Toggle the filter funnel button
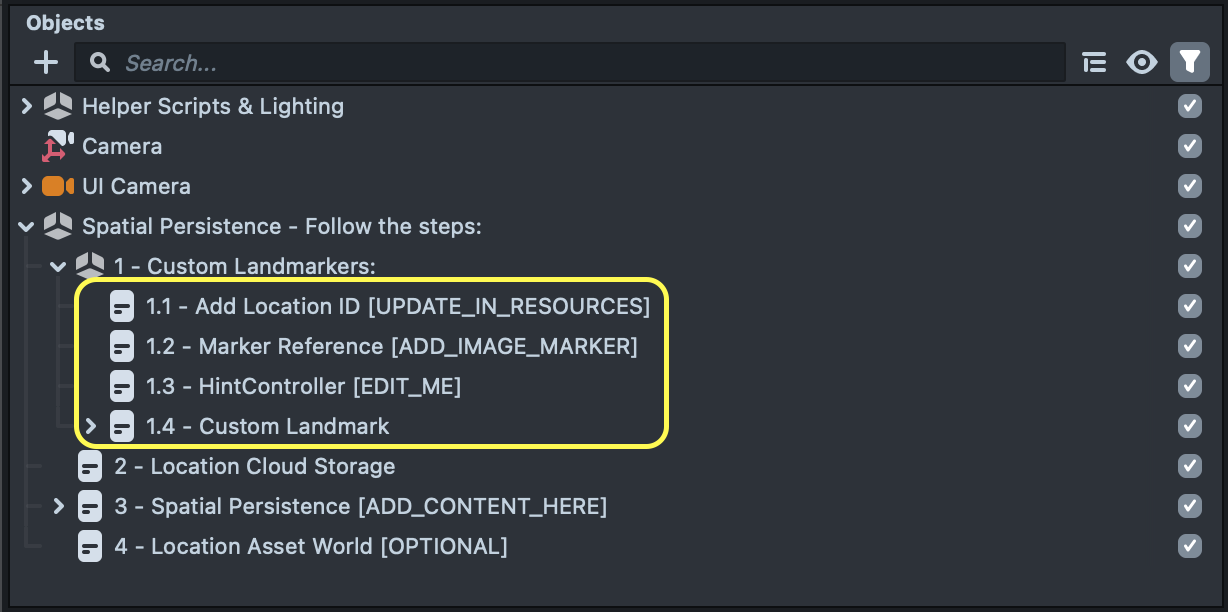1228x612 pixels. [1189, 63]
